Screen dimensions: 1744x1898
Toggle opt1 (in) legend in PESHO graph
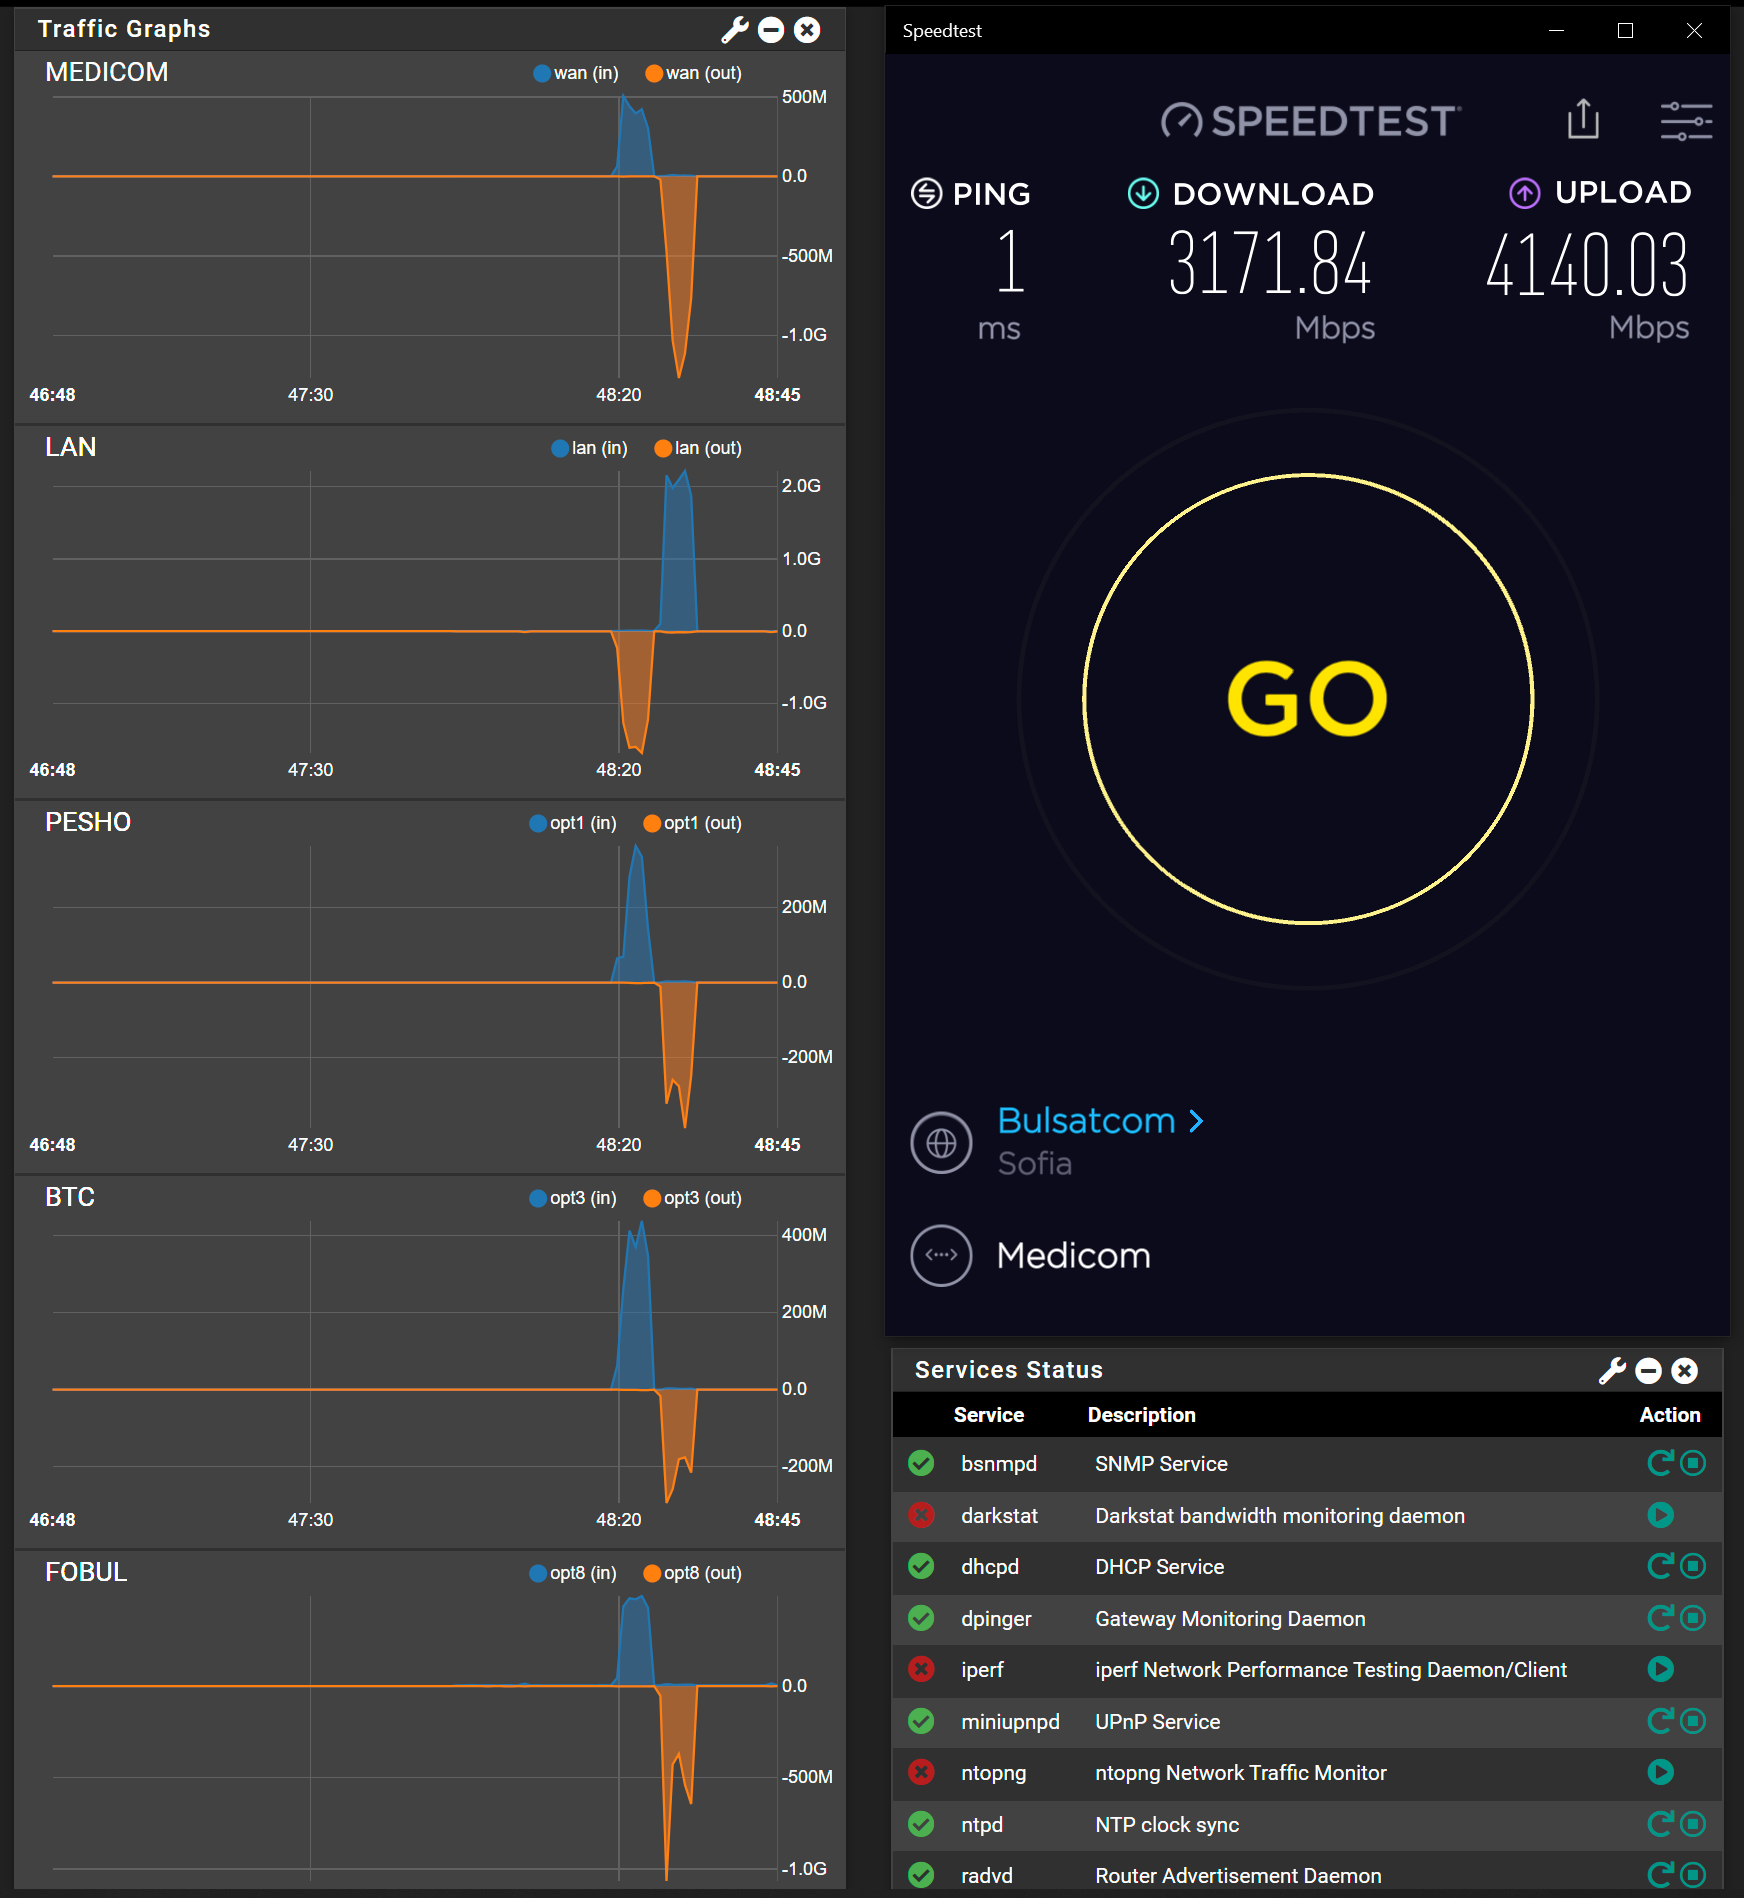pos(573,823)
